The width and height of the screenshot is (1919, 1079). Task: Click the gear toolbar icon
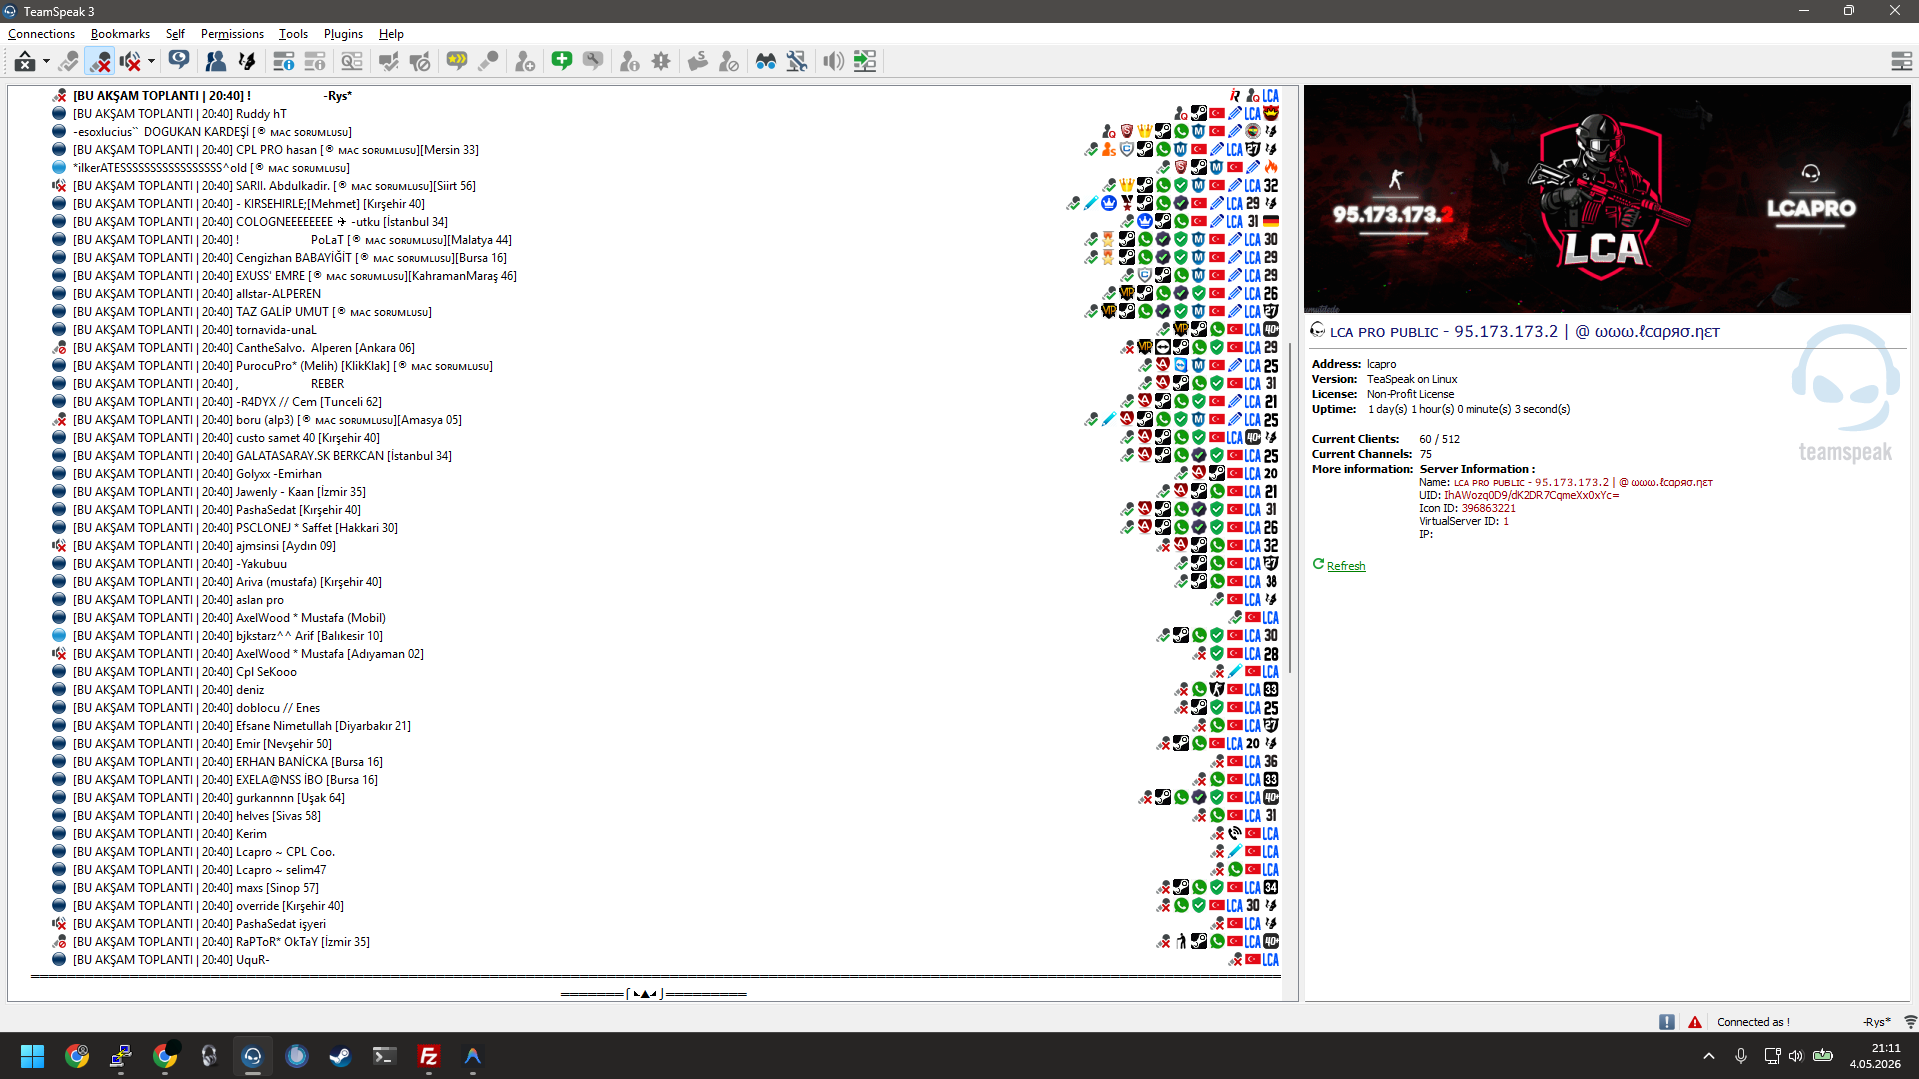click(x=661, y=61)
